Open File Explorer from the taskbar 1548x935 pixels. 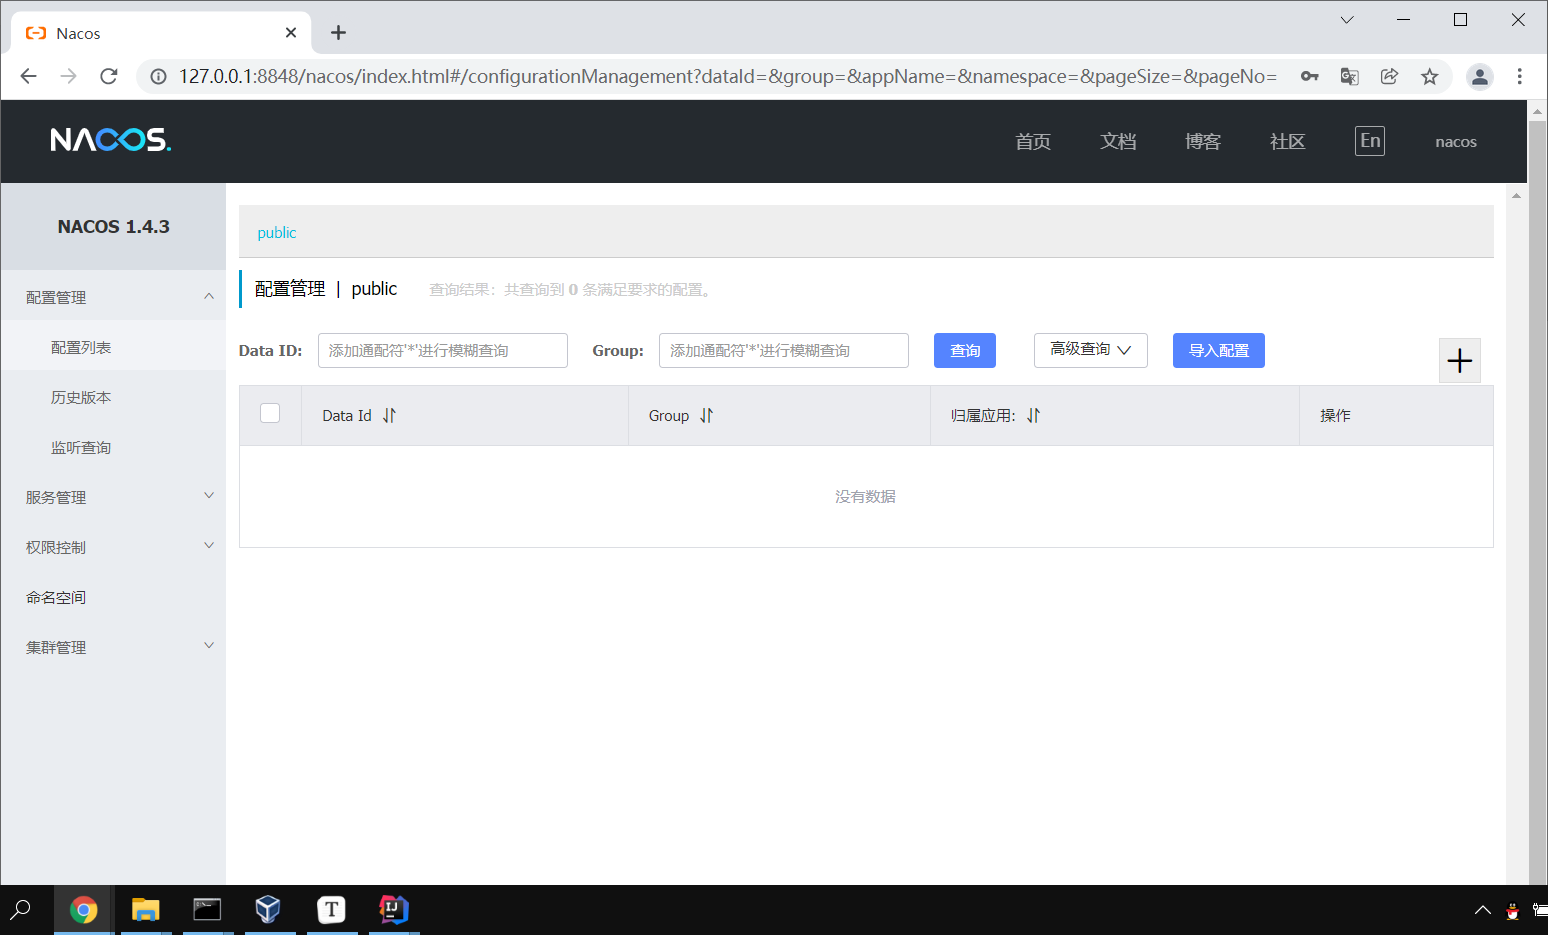(146, 909)
